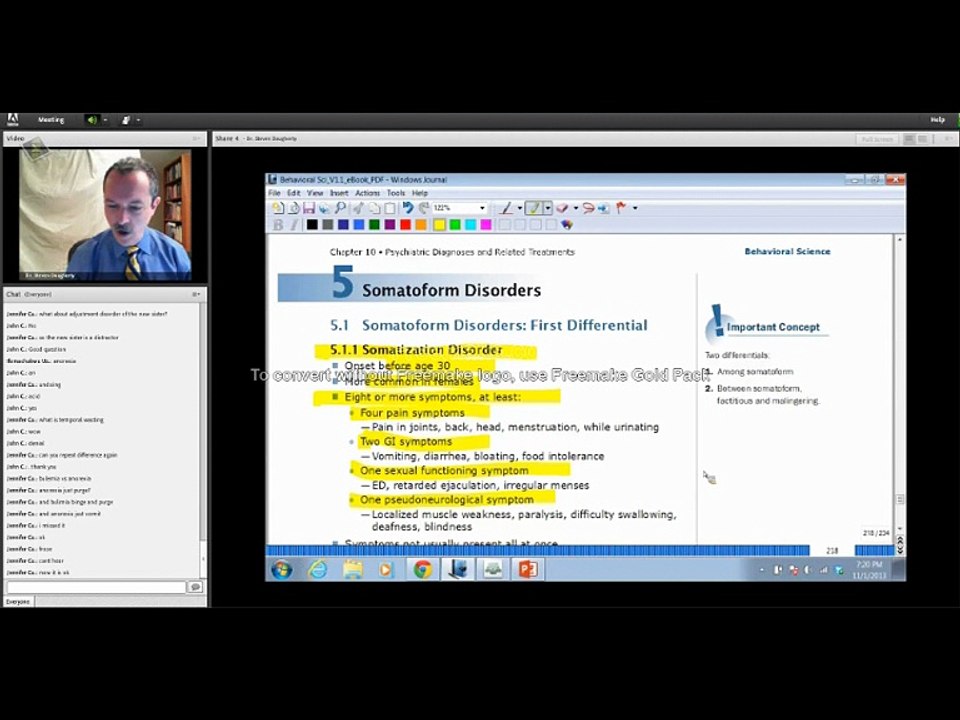This screenshot has height=720, width=960.
Task: Open the custom color palette icon
Action: pyautogui.click(x=568, y=225)
